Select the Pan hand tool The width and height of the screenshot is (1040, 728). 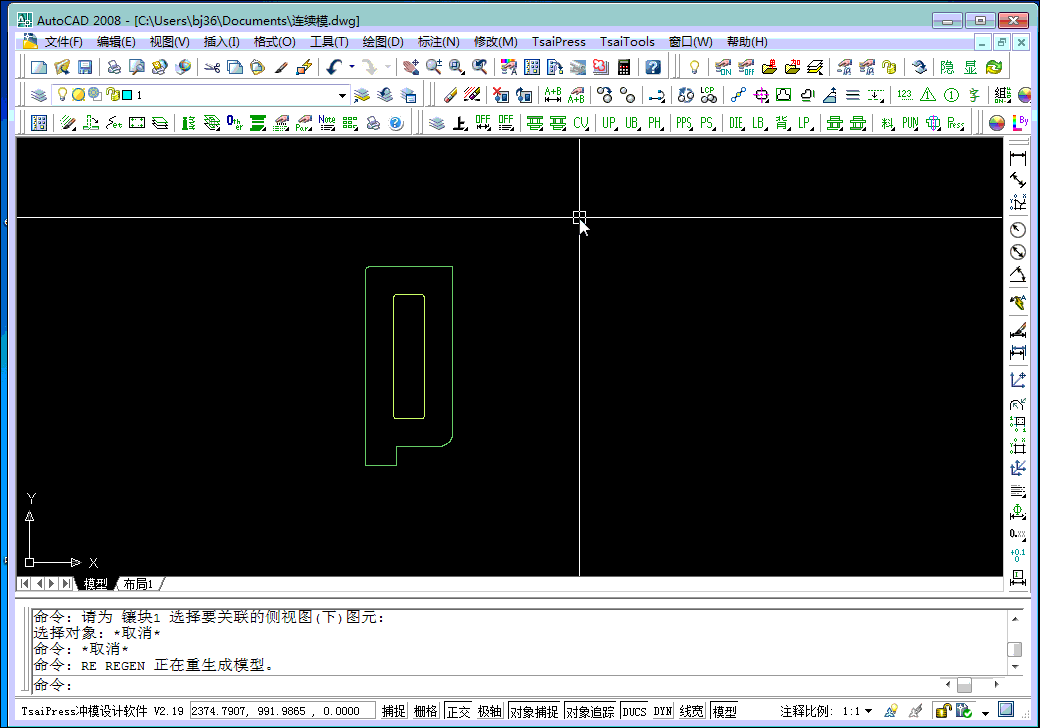point(410,67)
